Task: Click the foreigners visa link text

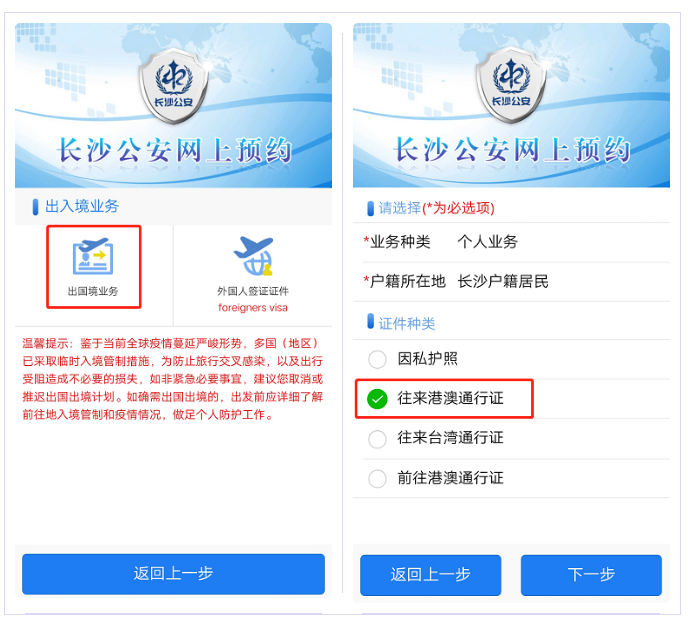Action: 253,307
